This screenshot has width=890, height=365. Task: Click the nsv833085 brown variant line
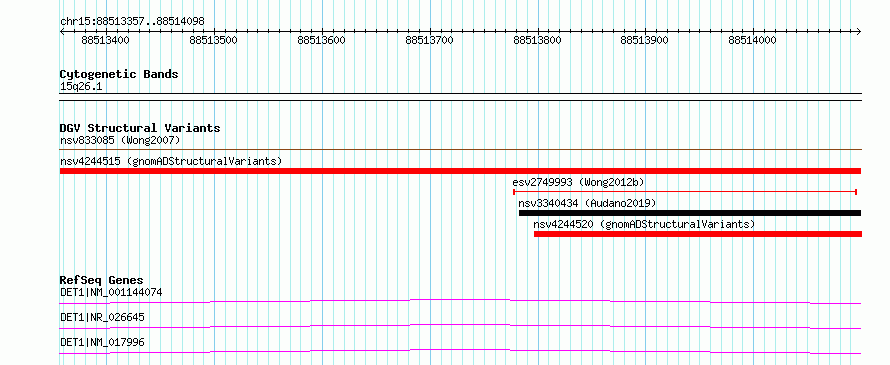tap(460, 150)
